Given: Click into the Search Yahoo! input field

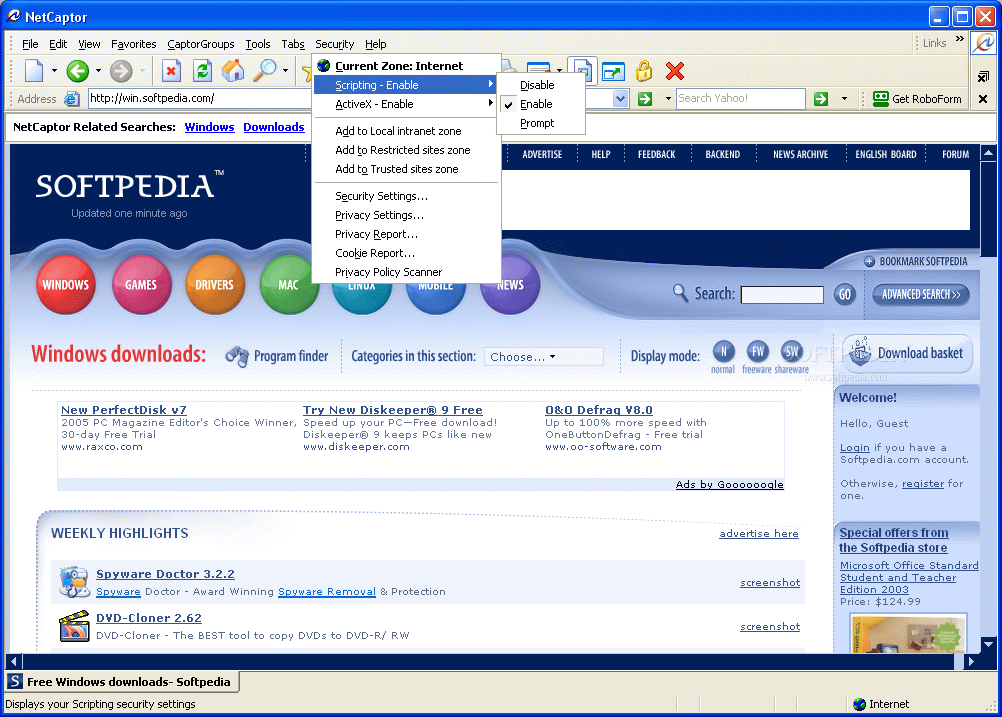Looking at the screenshot, I should [x=741, y=98].
